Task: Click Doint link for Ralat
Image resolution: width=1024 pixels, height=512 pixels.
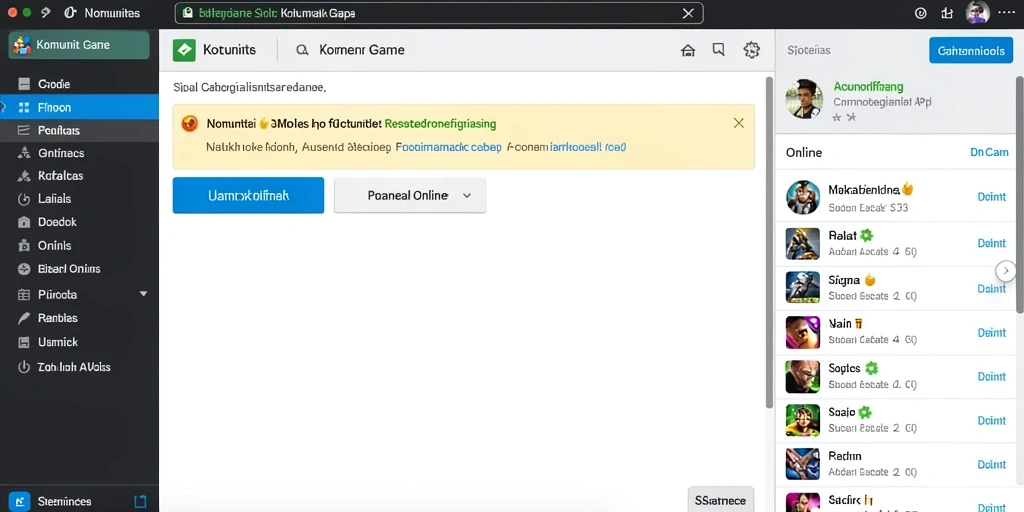Action: tap(991, 243)
